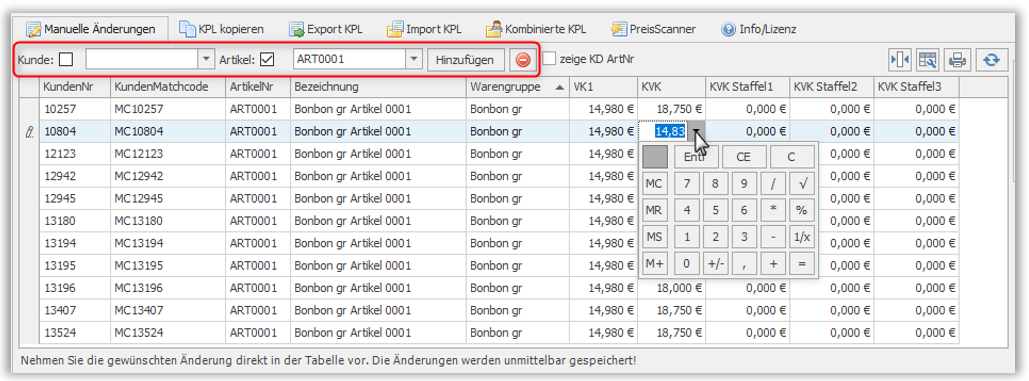Click calculator multiply button
Viewport: 1029px width, 381px height.
tap(773, 211)
